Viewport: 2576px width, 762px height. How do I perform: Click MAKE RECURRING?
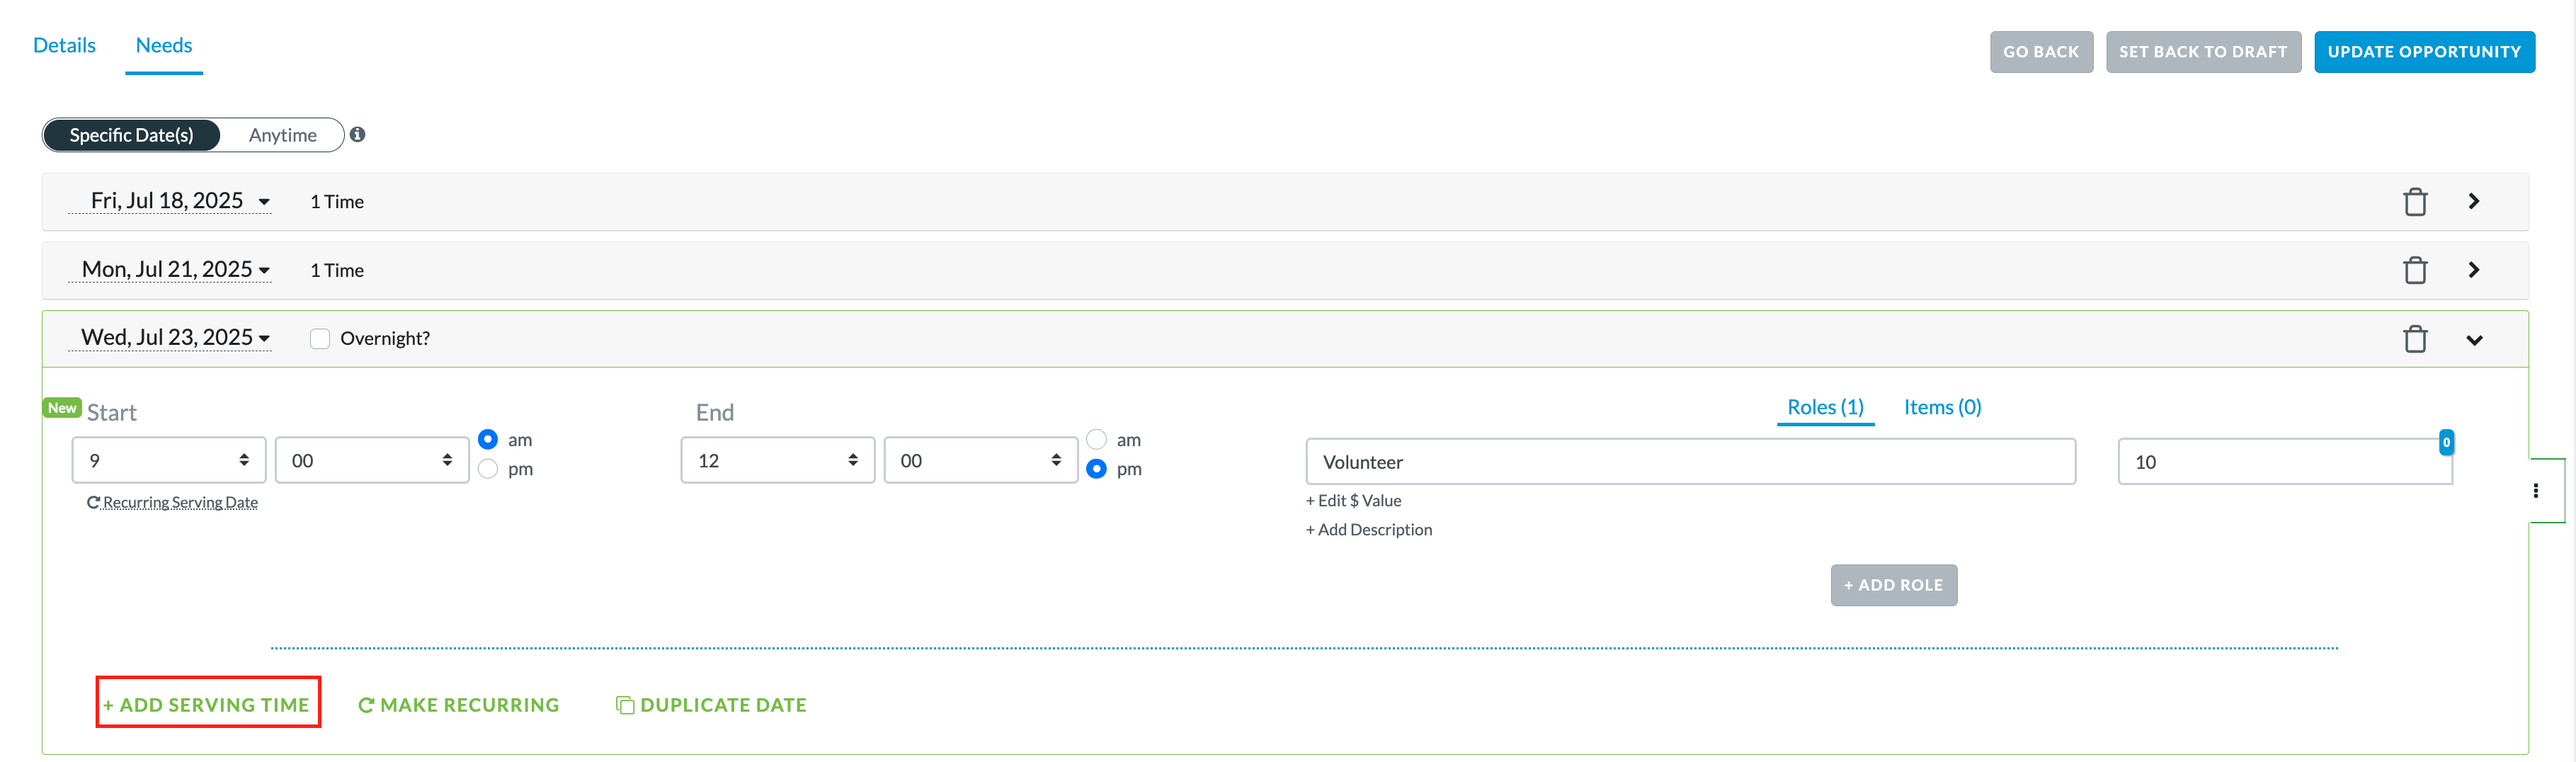(x=458, y=705)
